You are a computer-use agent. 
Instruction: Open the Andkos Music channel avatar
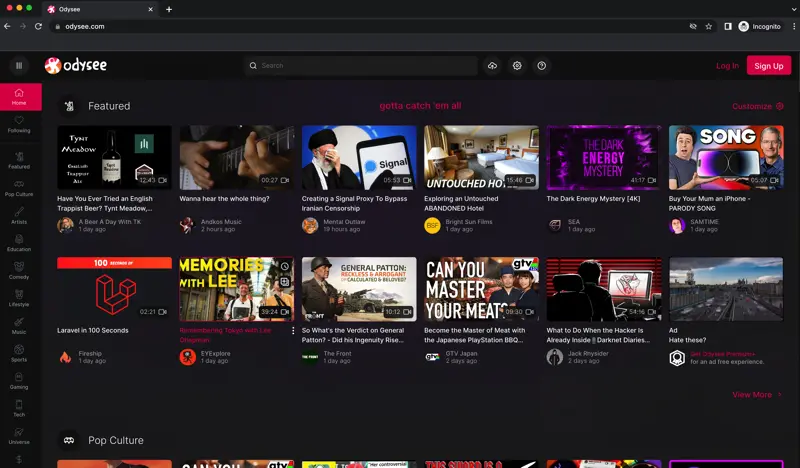(x=188, y=225)
